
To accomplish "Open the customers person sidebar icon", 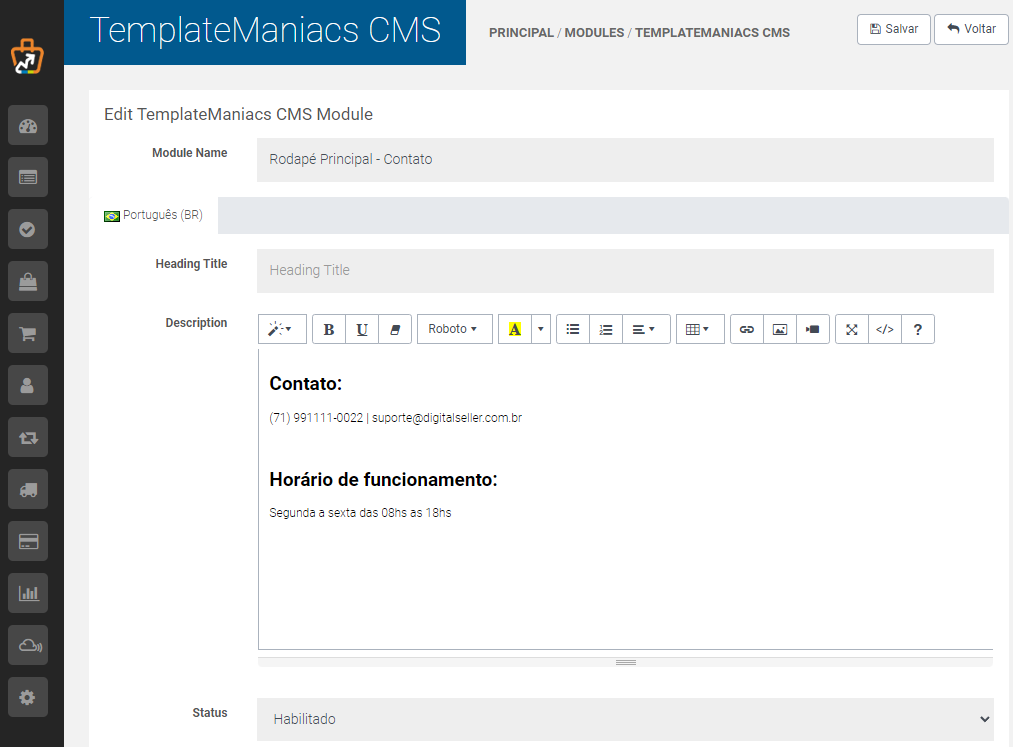I will pyautogui.click(x=28, y=385).
